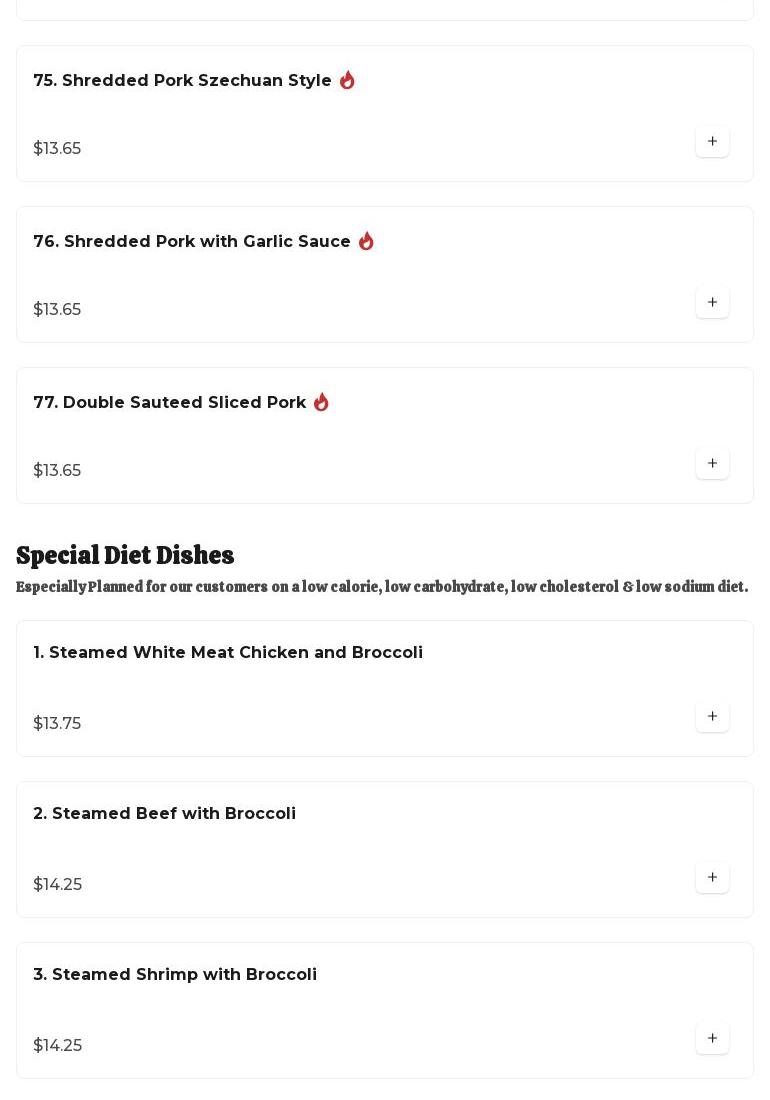Image resolution: width=770 pixels, height=1100 pixels.
Task: Add Steamed White Meat Chicken and Broccoli
Action: [x=712, y=717]
